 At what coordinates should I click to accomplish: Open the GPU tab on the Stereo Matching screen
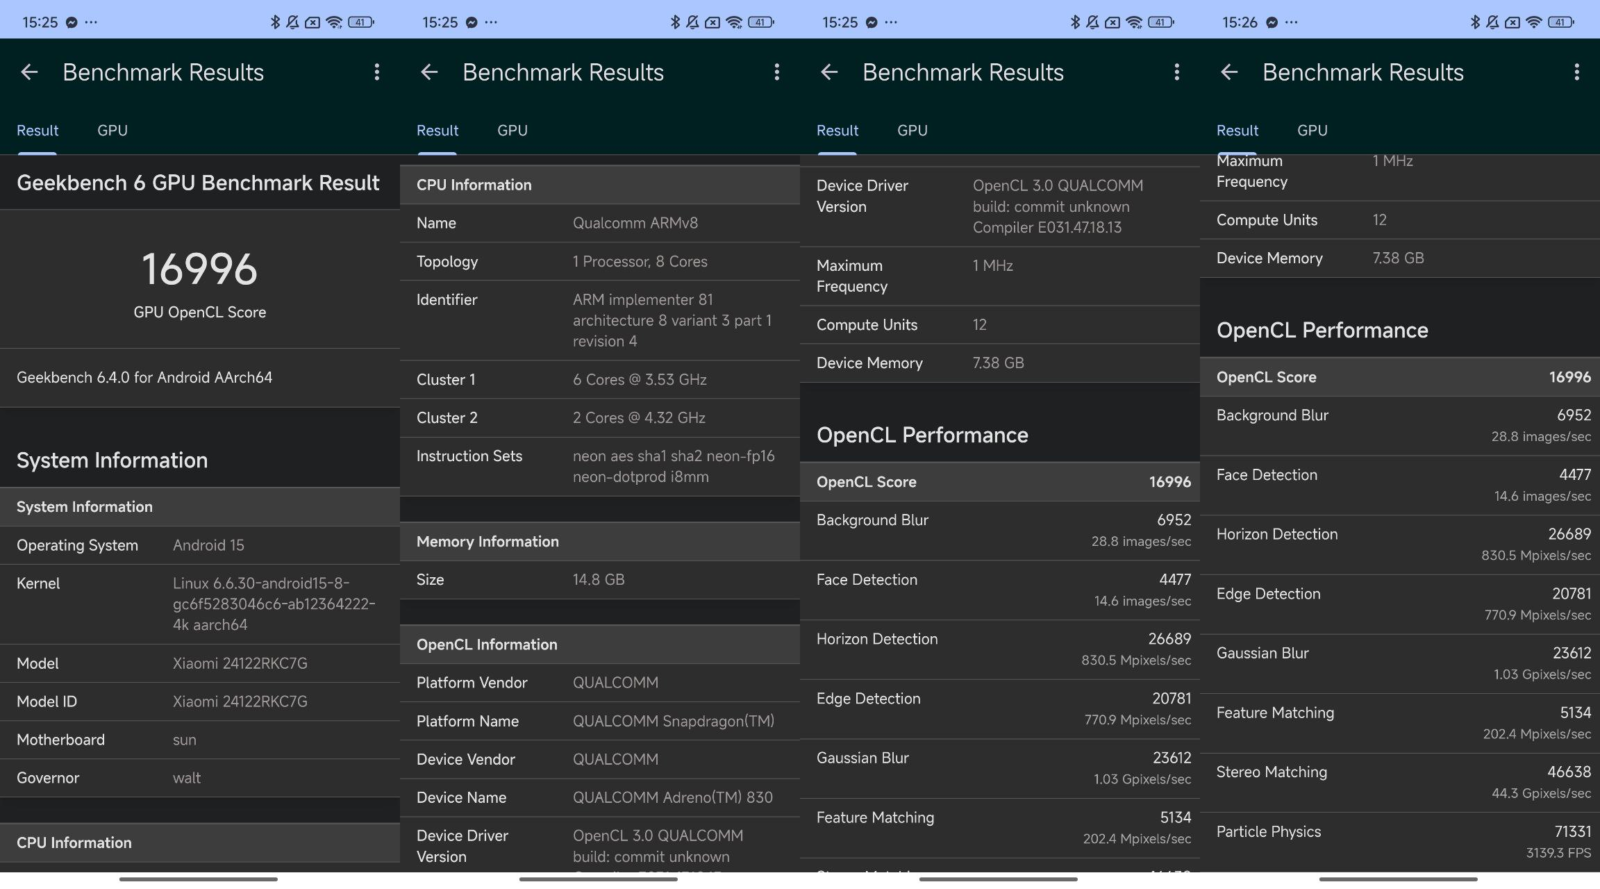point(1312,131)
